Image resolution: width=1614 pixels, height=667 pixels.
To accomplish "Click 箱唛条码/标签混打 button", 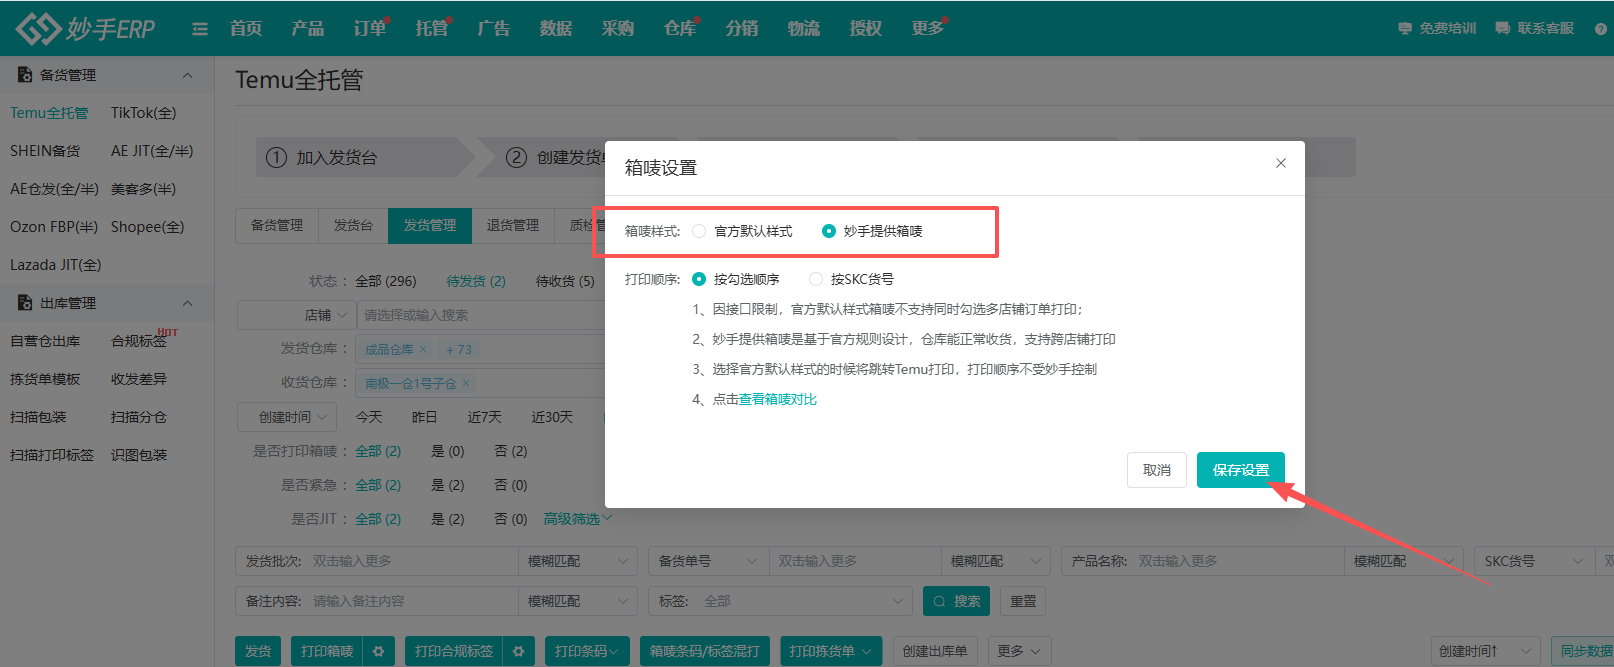I will click(705, 651).
